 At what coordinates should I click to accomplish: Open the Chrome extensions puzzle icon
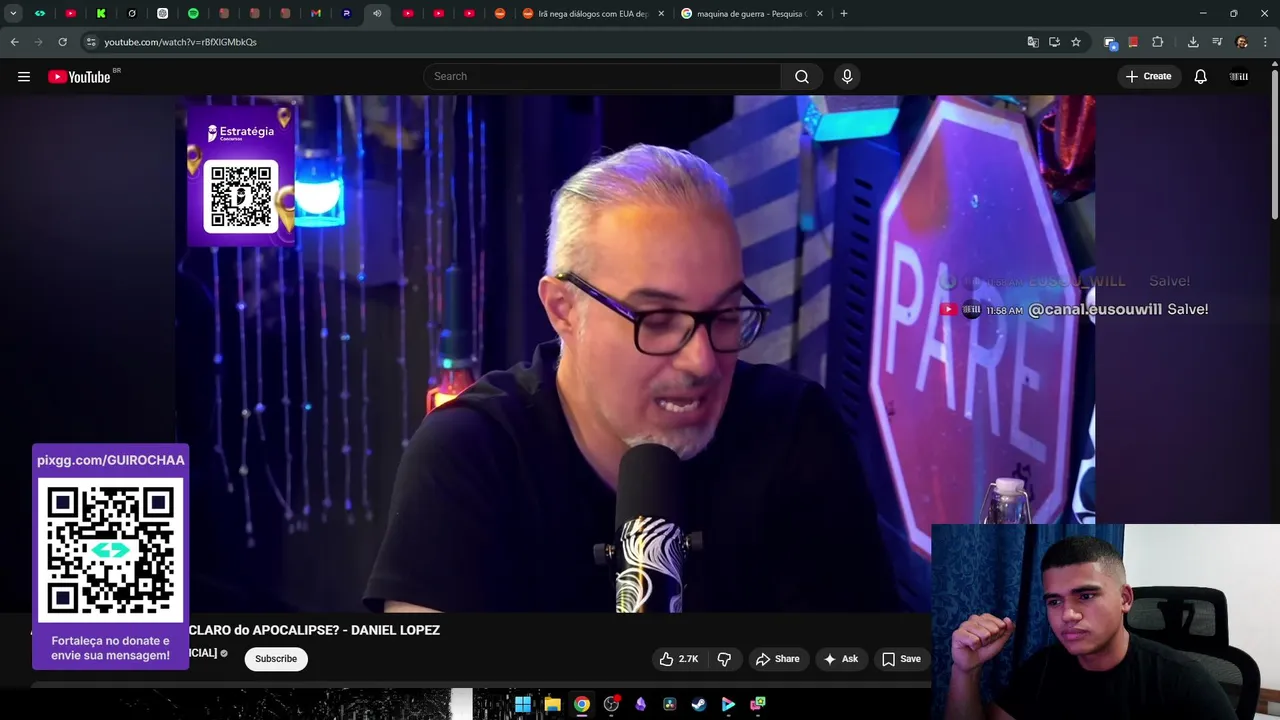[x=1158, y=42]
